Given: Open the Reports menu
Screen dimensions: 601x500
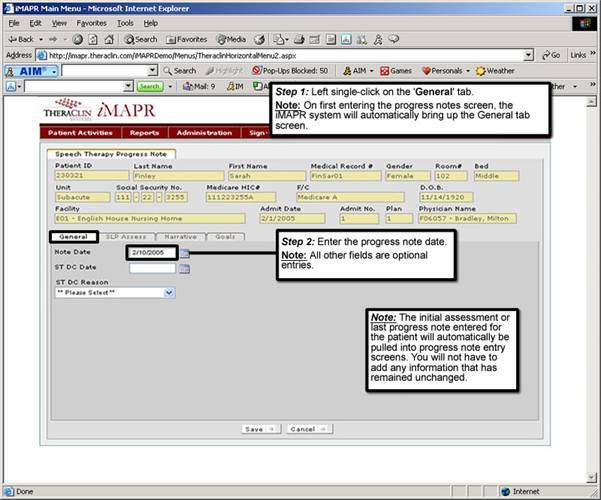Looking at the screenshot, I should click(x=144, y=132).
